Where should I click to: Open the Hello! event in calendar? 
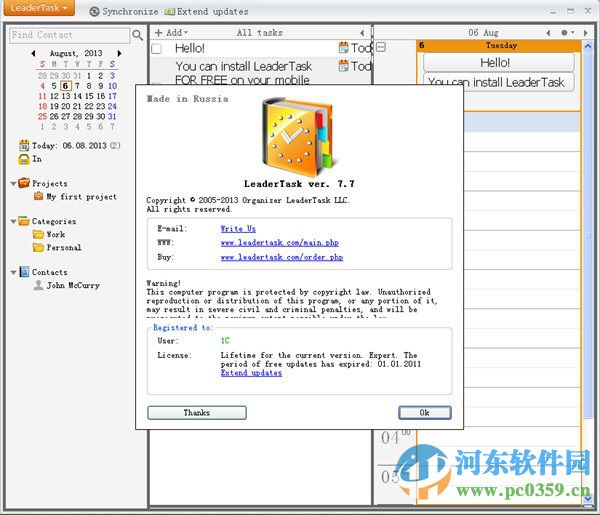499,62
